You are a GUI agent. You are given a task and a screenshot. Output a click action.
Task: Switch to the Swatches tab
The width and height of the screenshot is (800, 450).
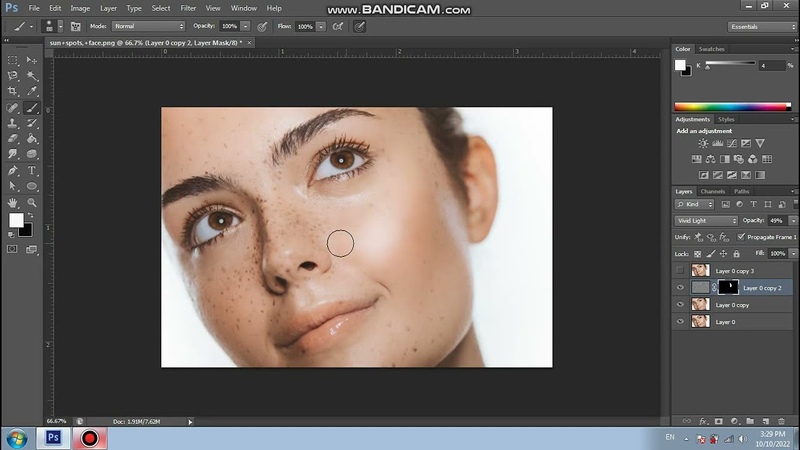pyautogui.click(x=711, y=49)
